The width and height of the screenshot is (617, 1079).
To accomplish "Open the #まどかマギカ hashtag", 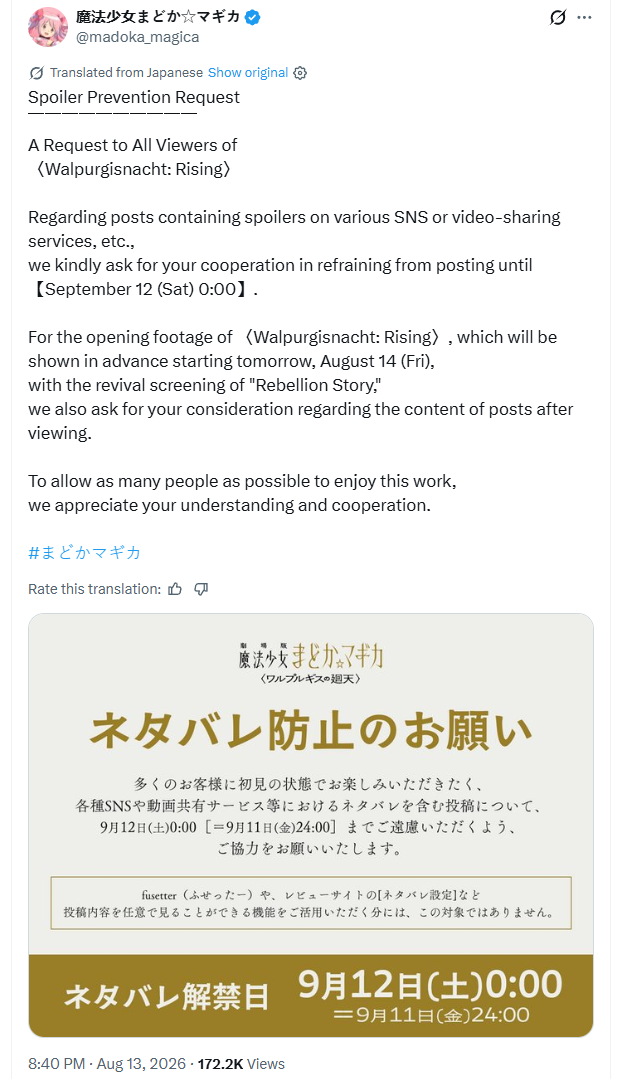I will click(x=85, y=553).
